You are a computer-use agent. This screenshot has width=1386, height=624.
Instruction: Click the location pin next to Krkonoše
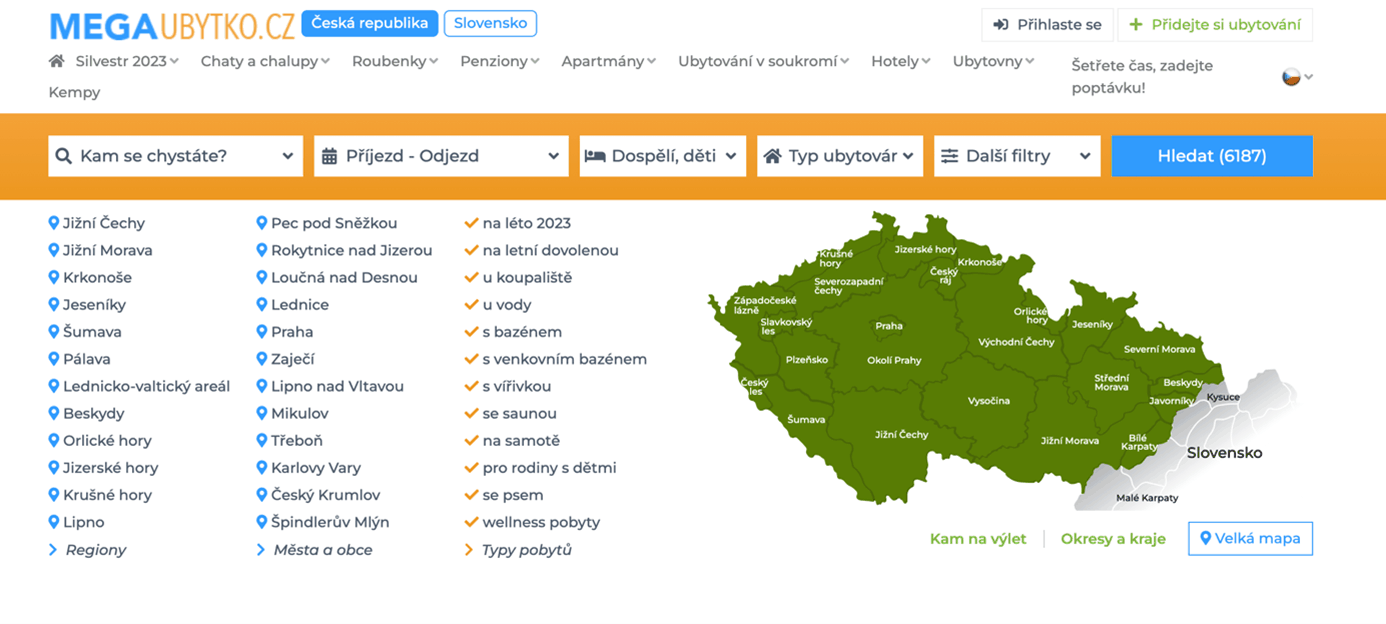click(x=54, y=277)
